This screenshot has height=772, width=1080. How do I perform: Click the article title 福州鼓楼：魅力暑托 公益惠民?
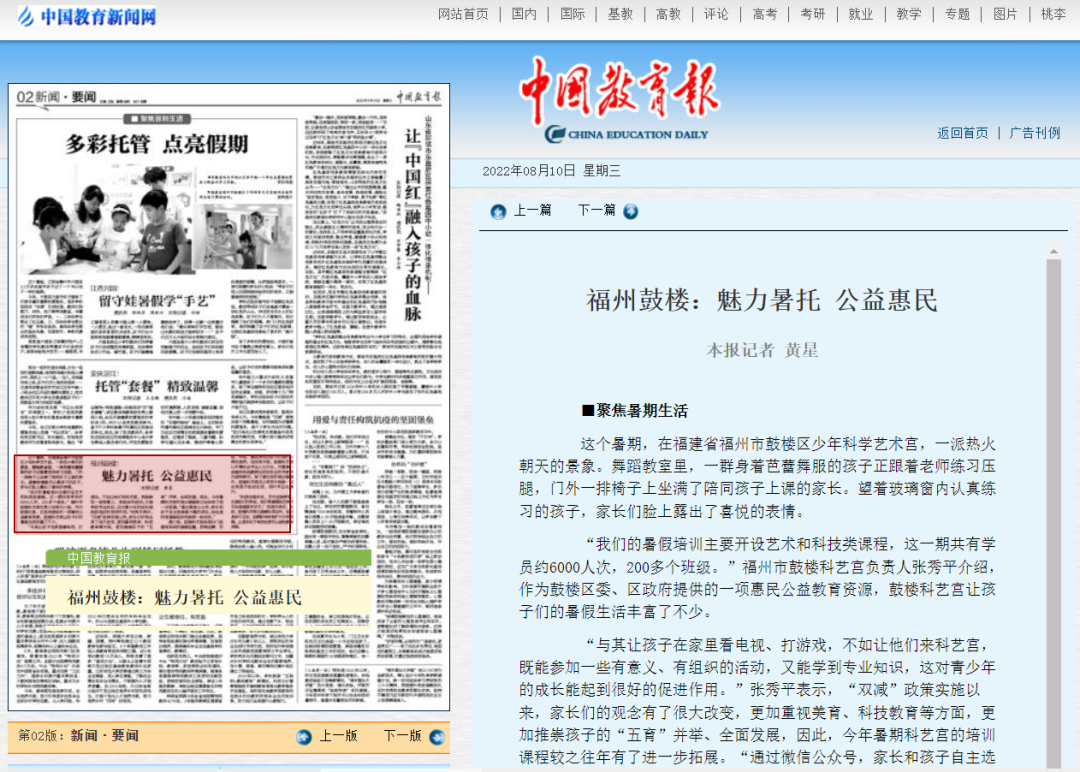click(762, 300)
